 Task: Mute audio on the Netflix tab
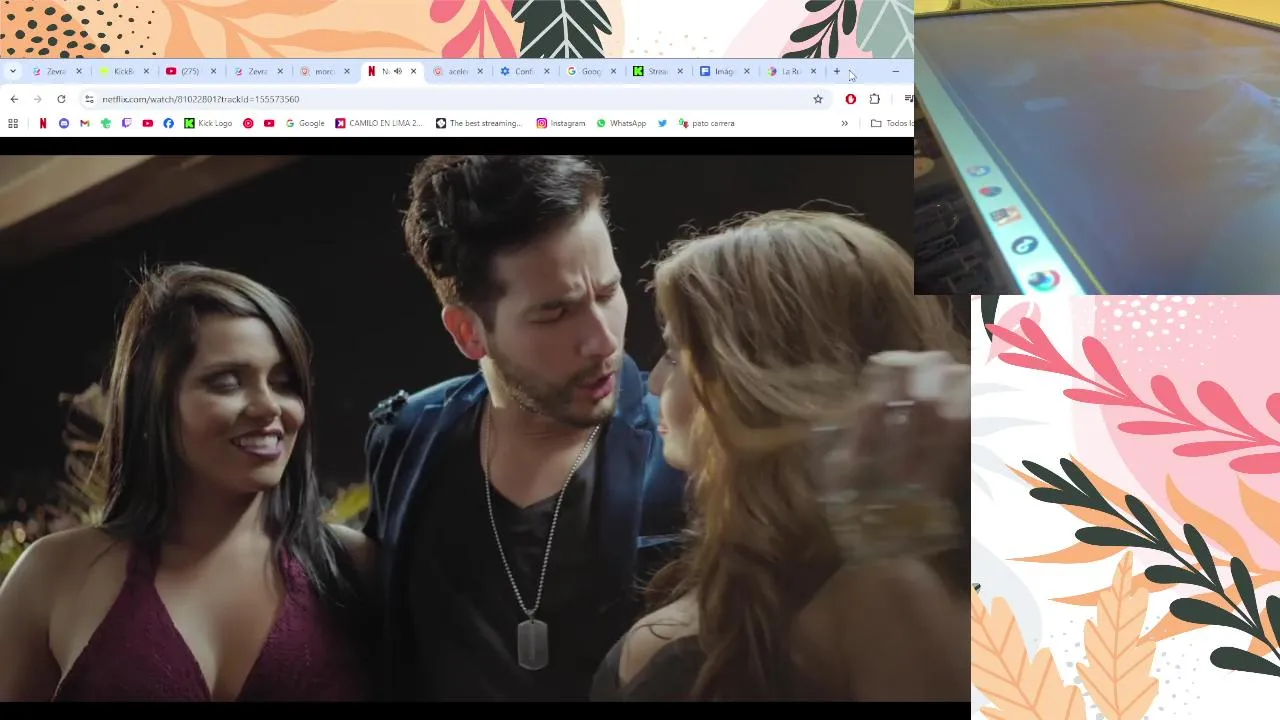[398, 71]
